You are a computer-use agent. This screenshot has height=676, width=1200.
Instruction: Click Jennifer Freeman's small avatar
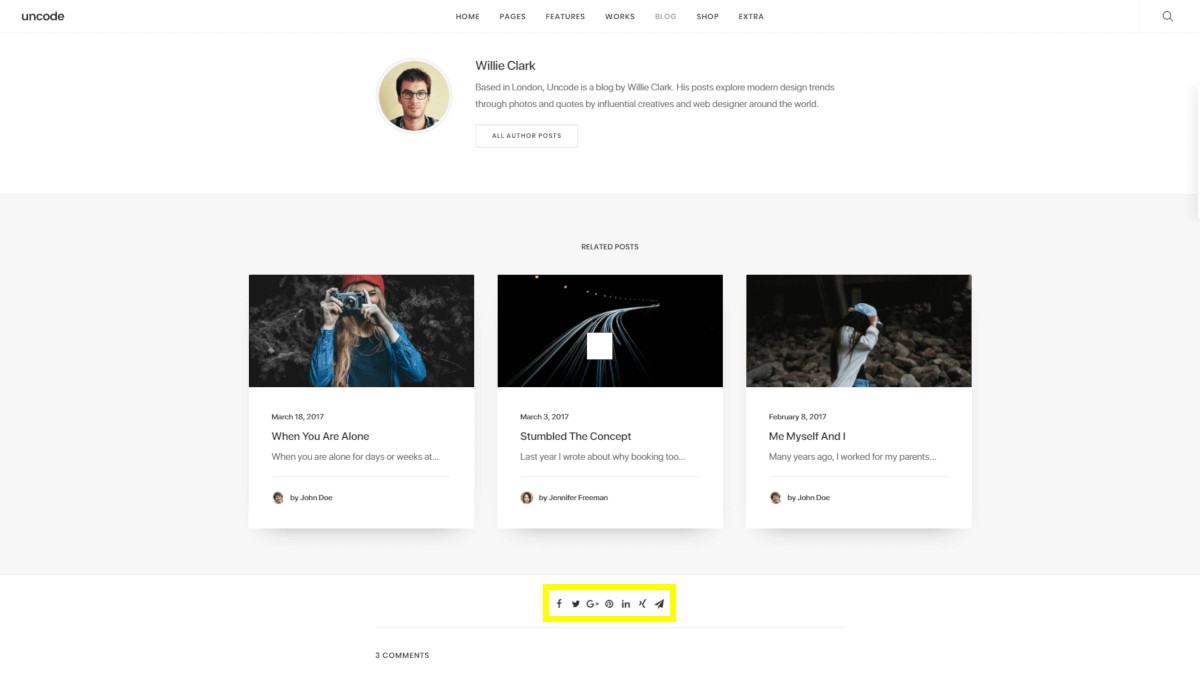(526, 497)
